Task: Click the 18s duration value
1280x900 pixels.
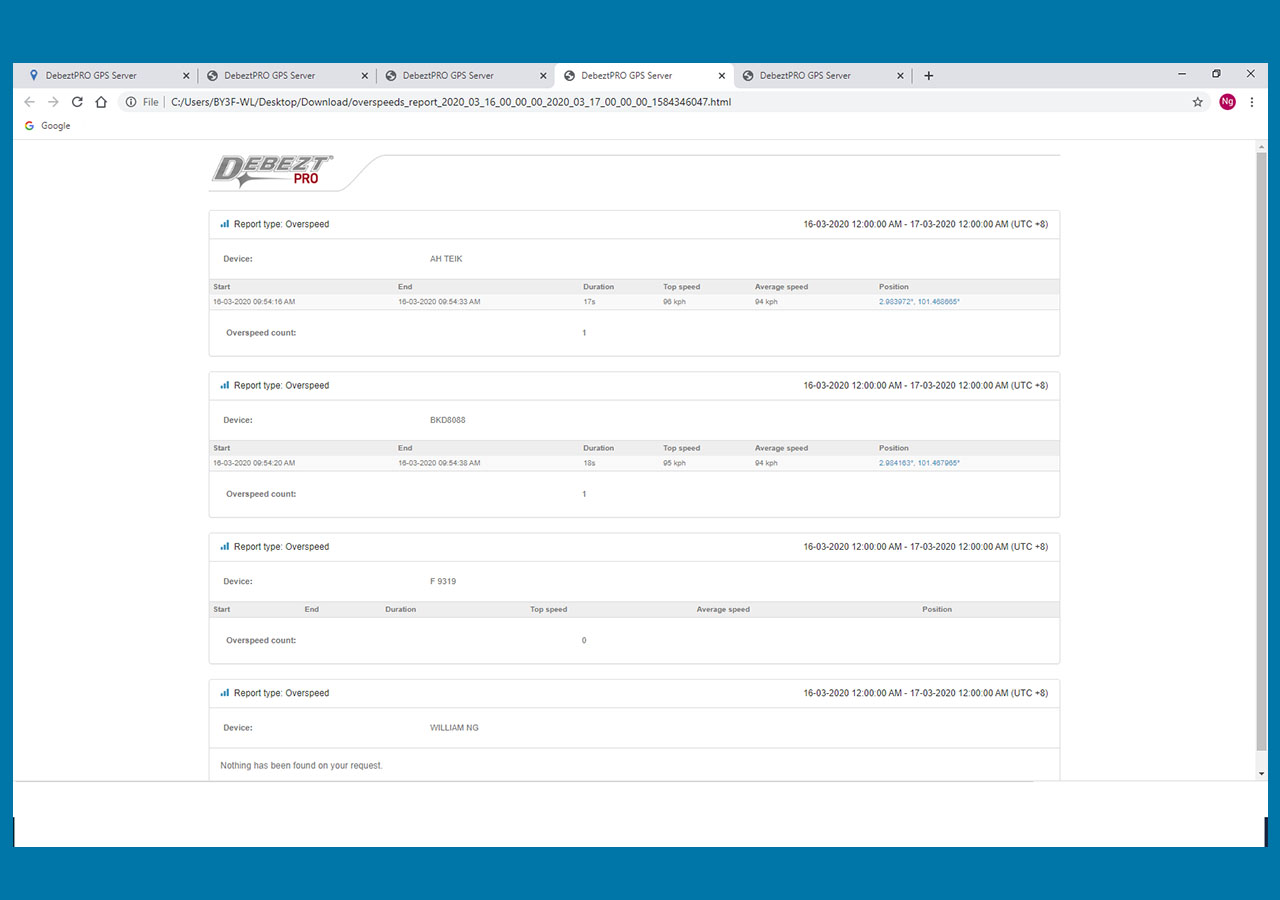Action: tap(589, 463)
